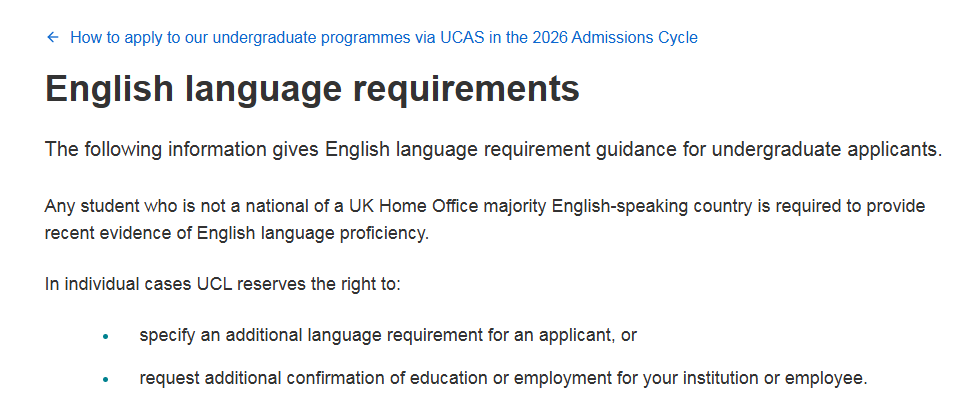Click the "specify an additional language requirement" text

click(x=388, y=335)
